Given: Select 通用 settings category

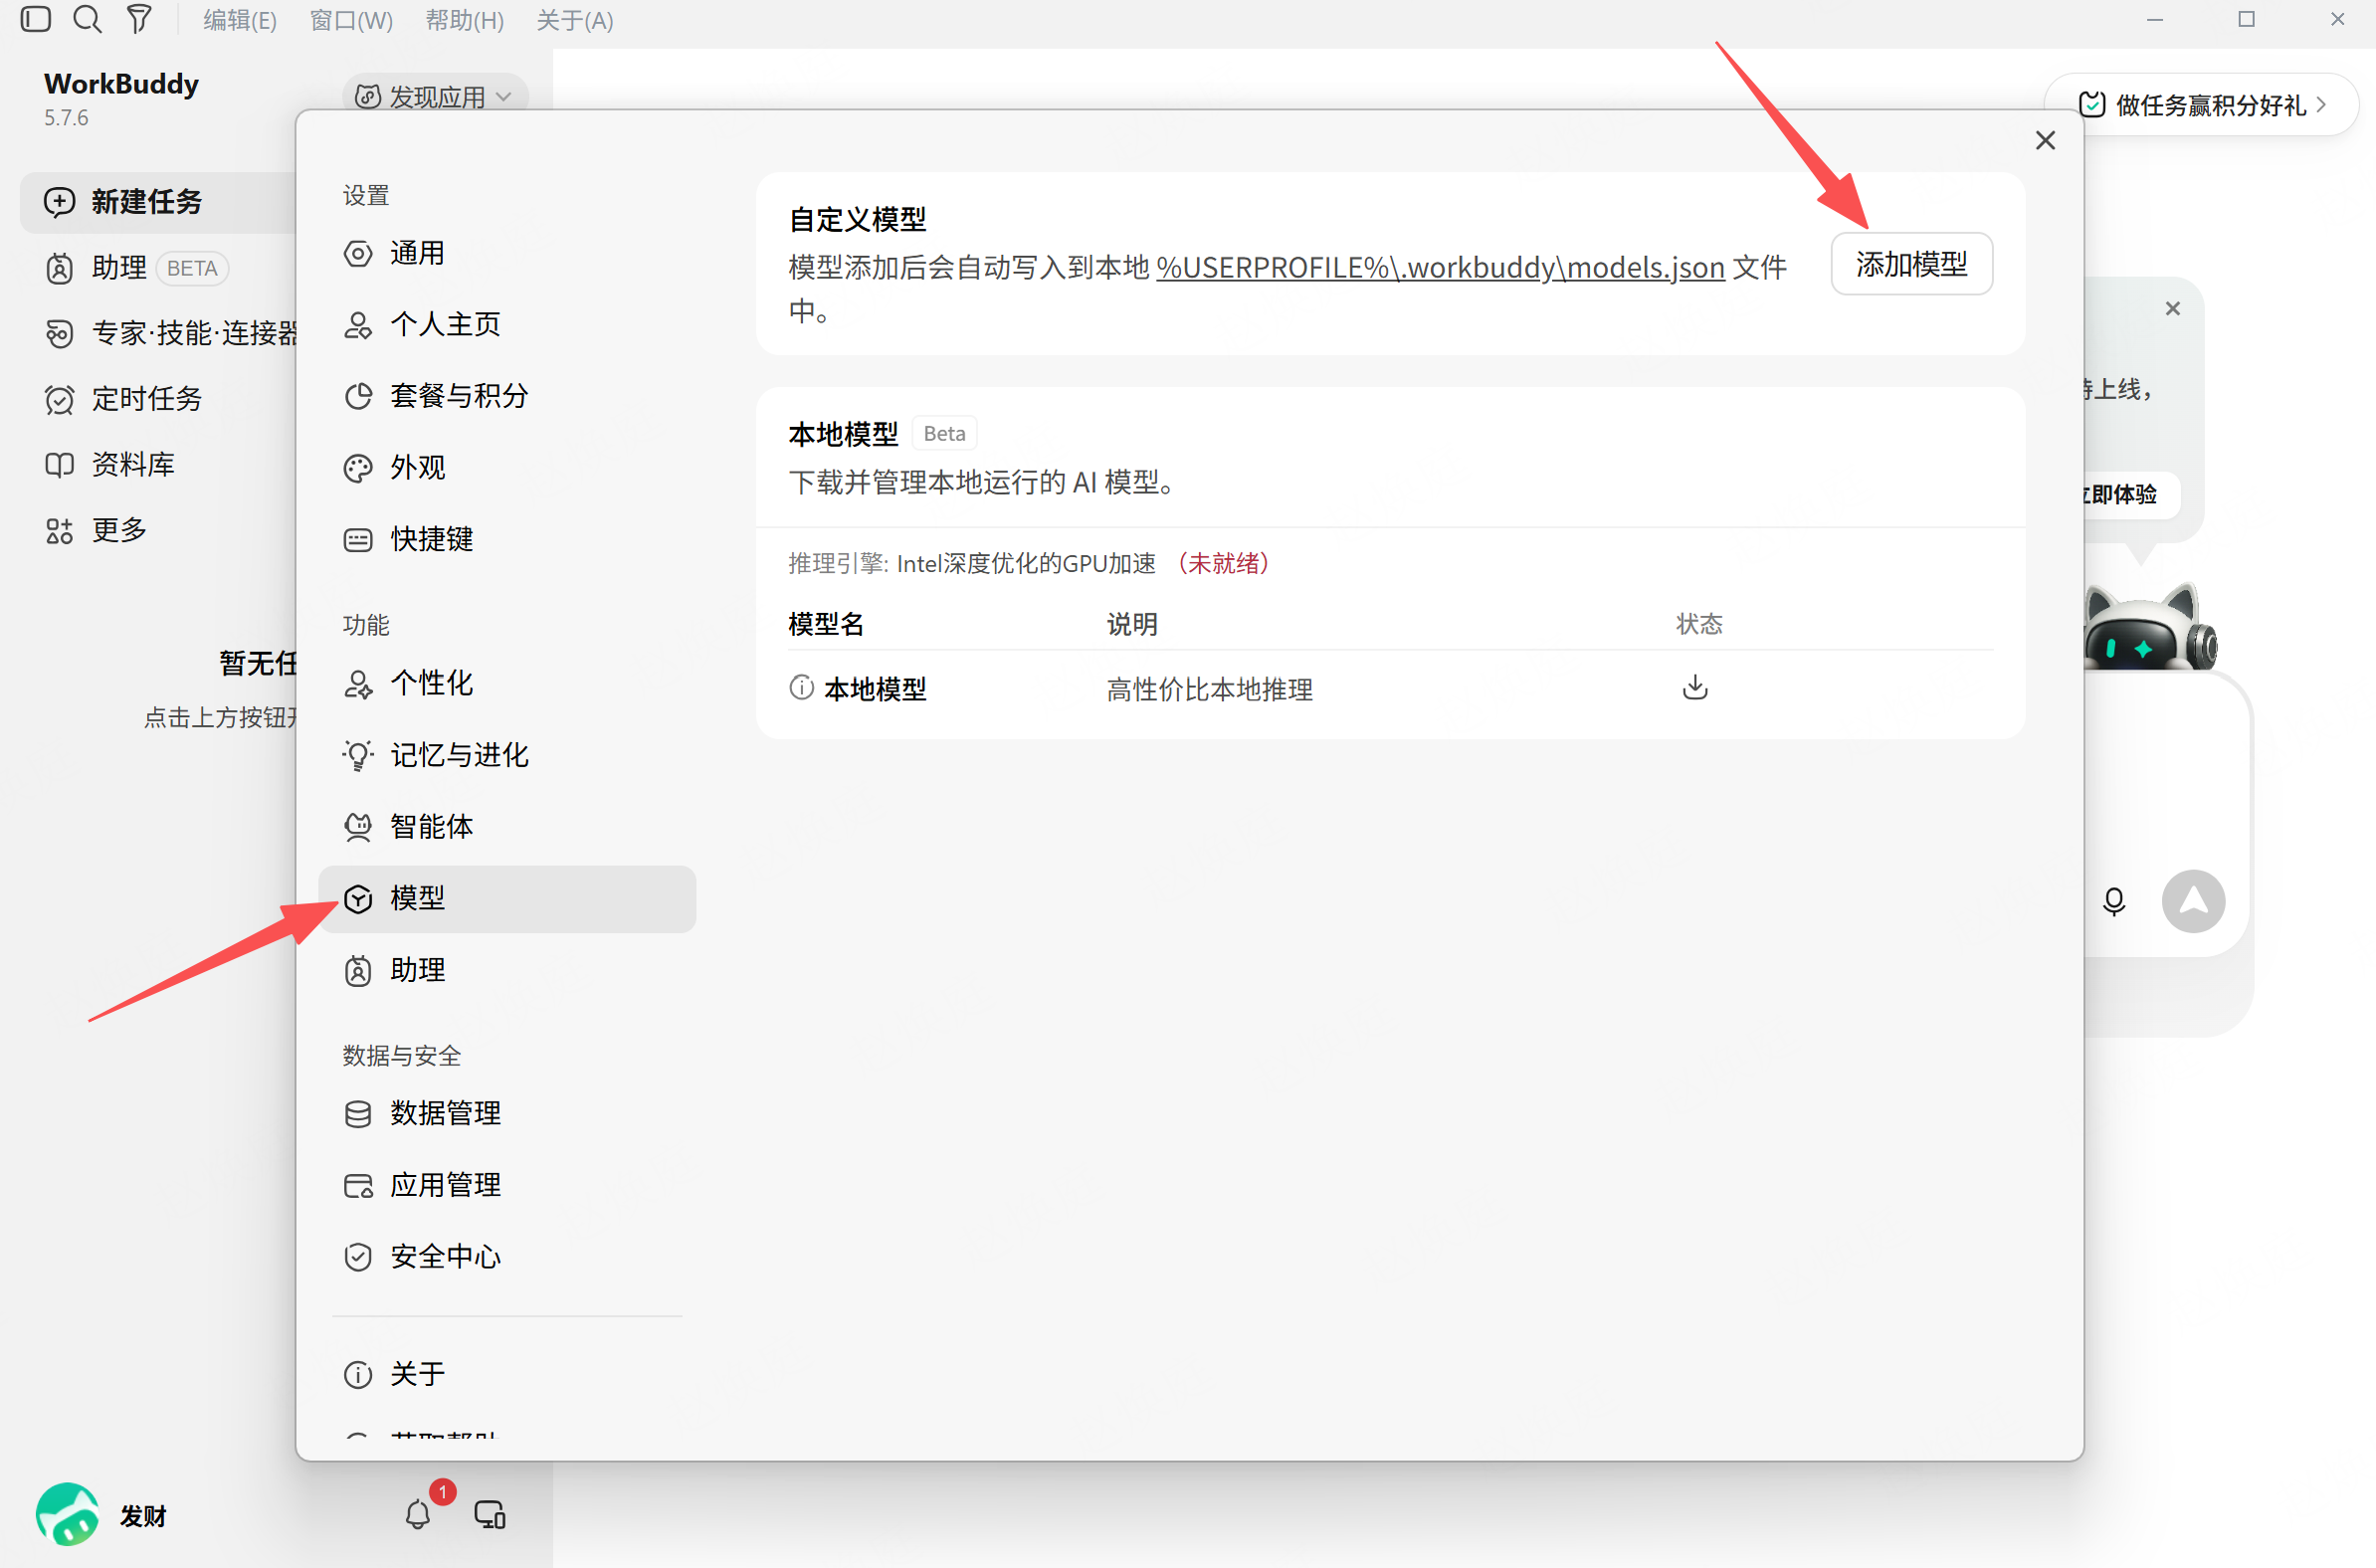Looking at the screenshot, I should (507, 253).
